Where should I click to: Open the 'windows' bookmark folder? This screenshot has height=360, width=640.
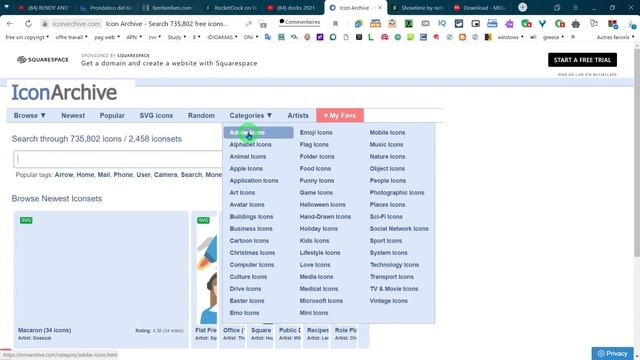pyautogui.click(x=510, y=37)
